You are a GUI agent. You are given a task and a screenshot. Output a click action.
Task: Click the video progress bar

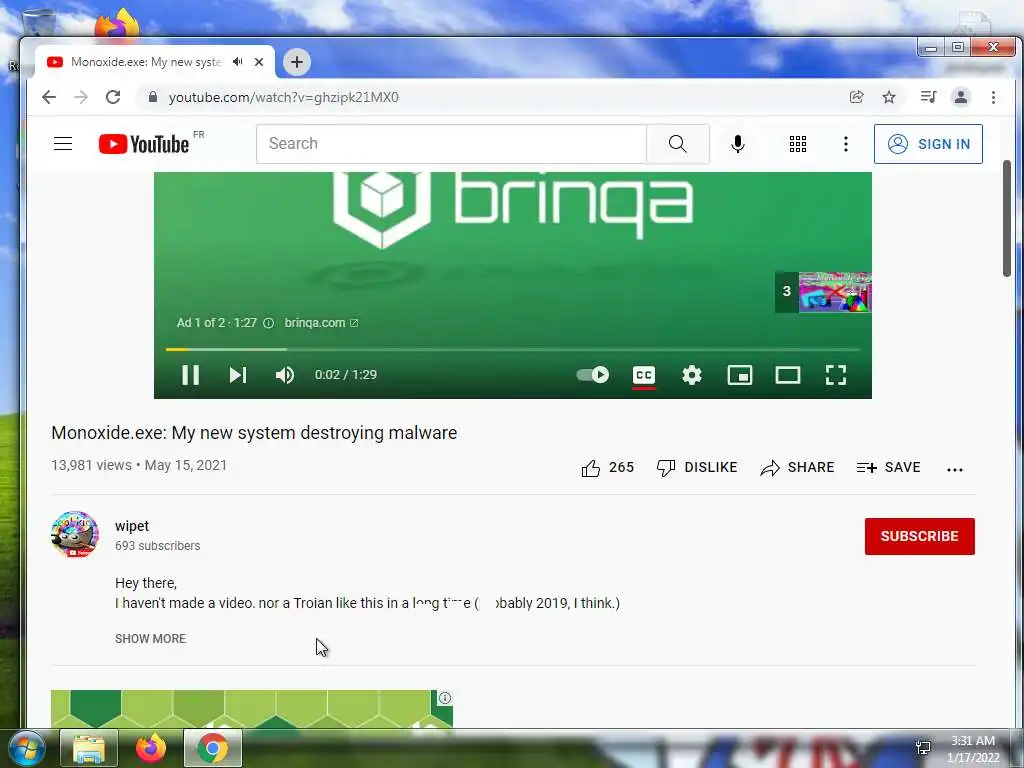tap(513, 349)
